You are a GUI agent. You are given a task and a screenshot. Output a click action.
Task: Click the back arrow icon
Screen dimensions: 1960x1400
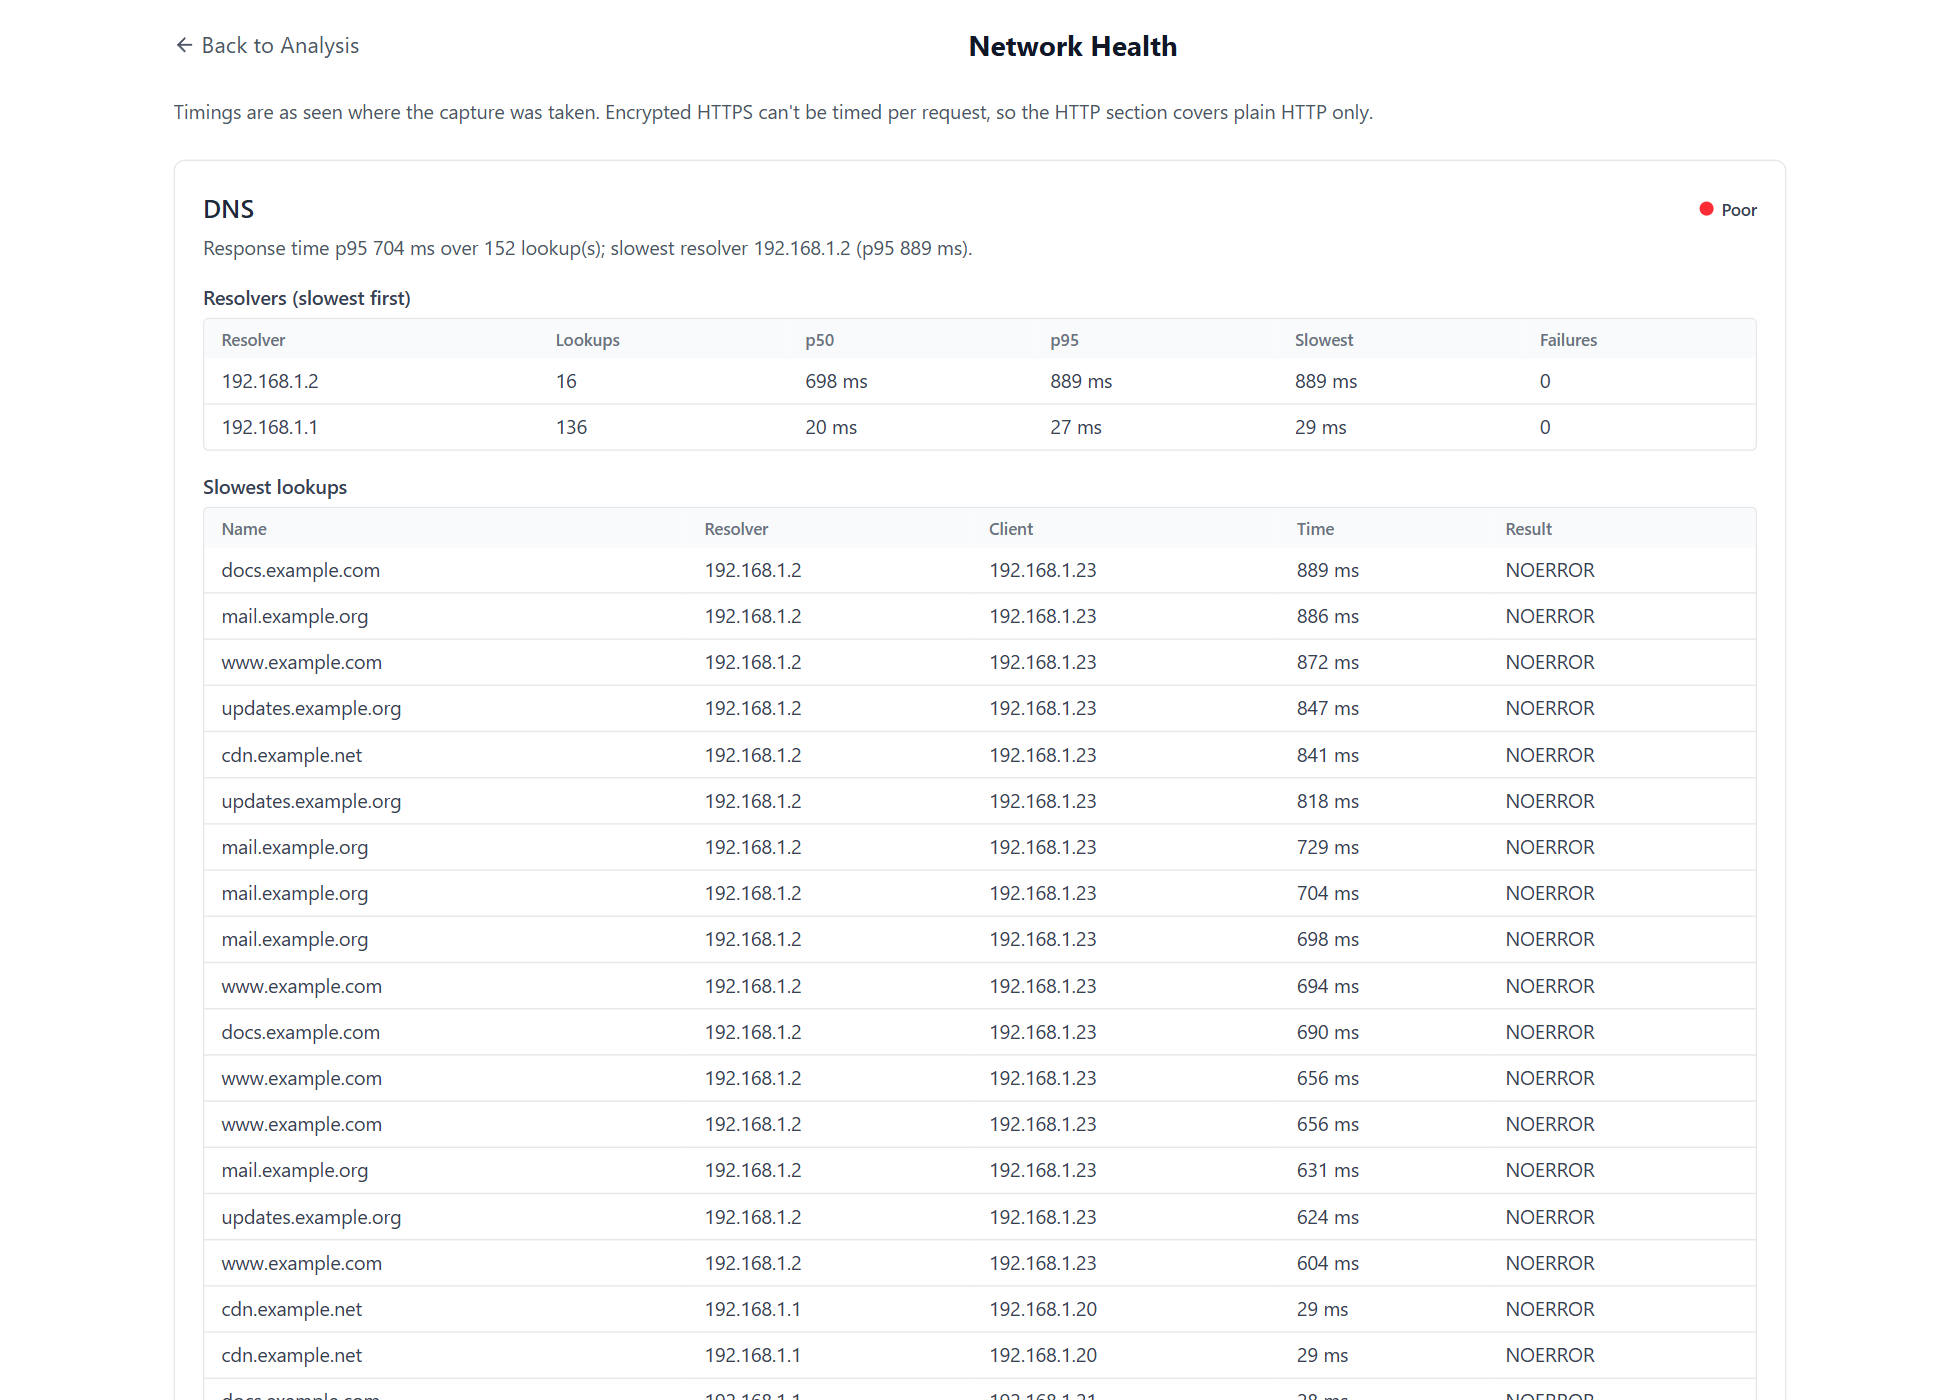click(x=184, y=45)
